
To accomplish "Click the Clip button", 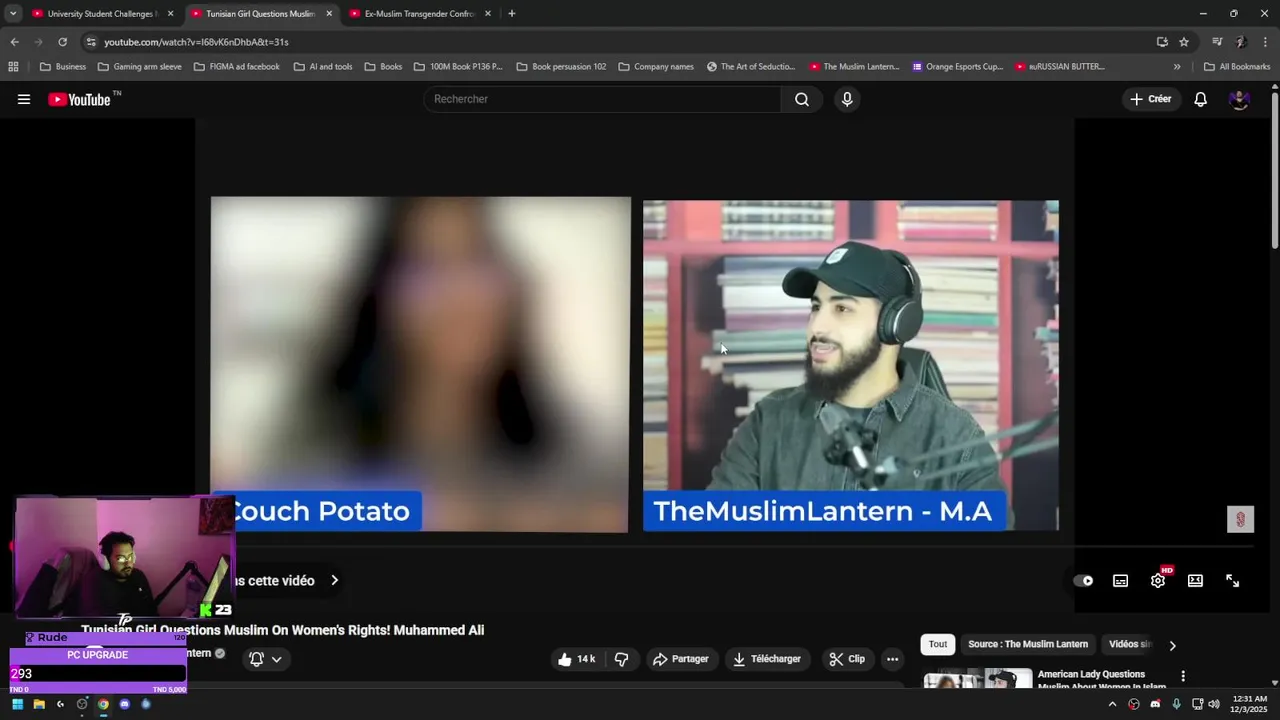I will tap(847, 659).
